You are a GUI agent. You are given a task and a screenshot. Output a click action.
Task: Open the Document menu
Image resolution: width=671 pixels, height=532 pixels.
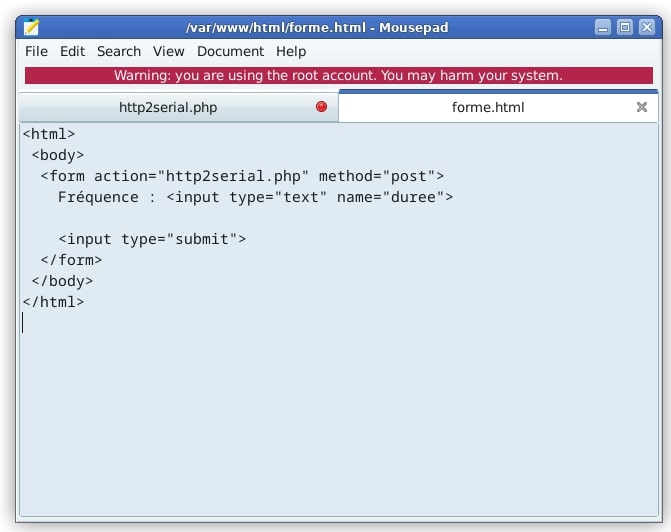(230, 51)
